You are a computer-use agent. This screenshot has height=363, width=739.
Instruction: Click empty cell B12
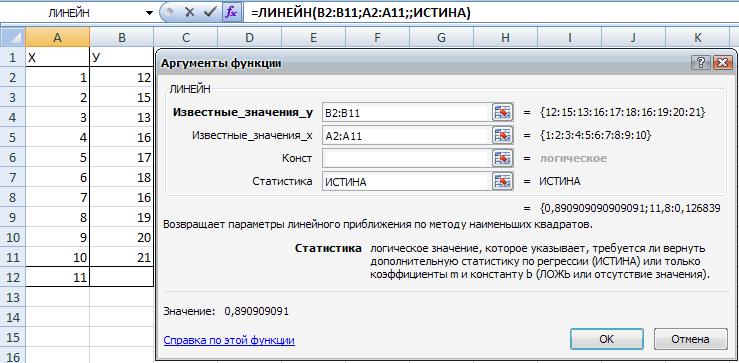(122, 277)
